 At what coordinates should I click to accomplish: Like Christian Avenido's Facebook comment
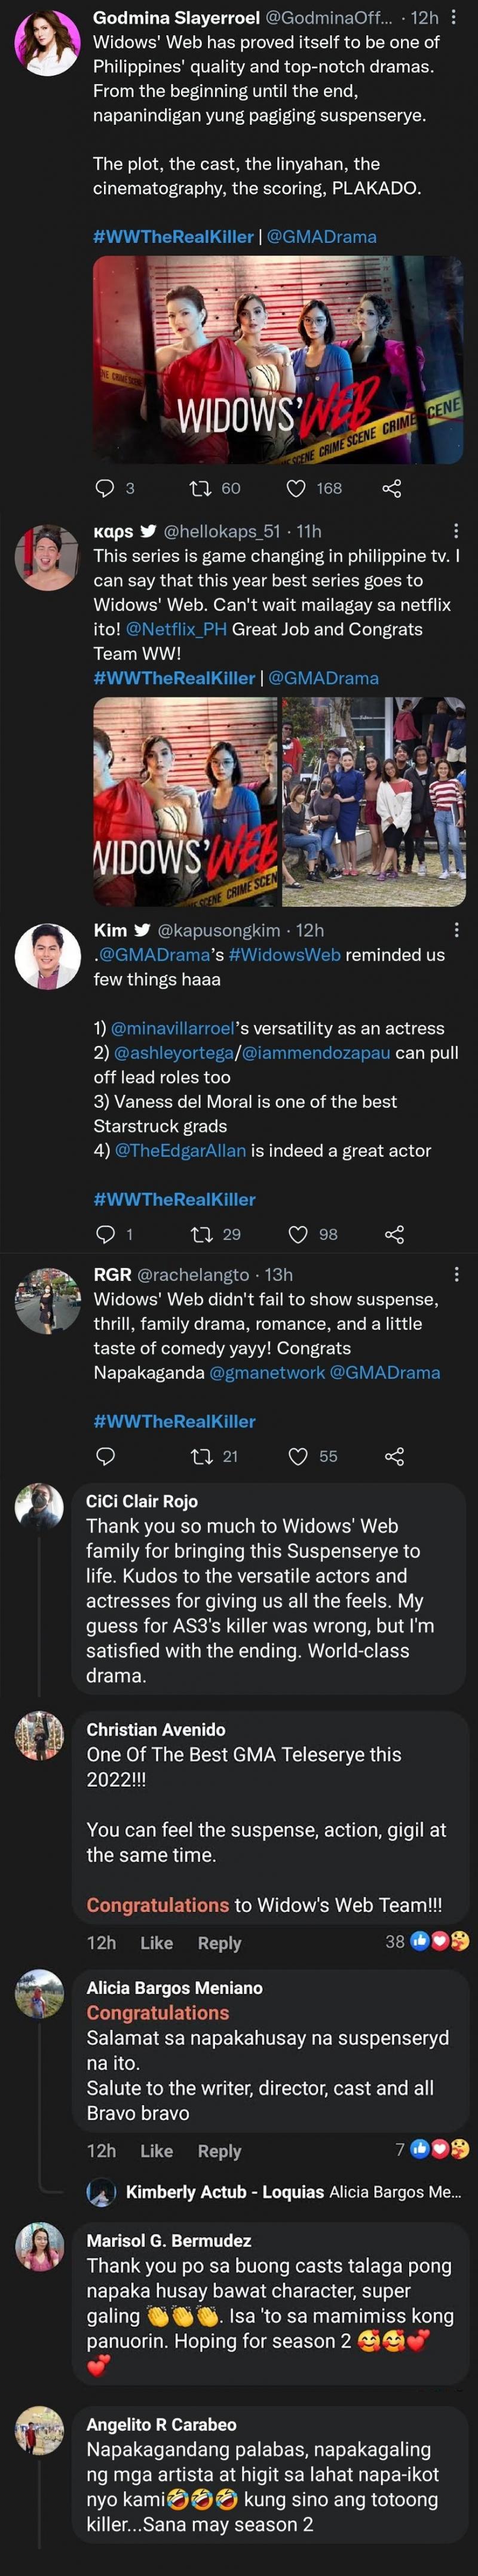(156, 1942)
